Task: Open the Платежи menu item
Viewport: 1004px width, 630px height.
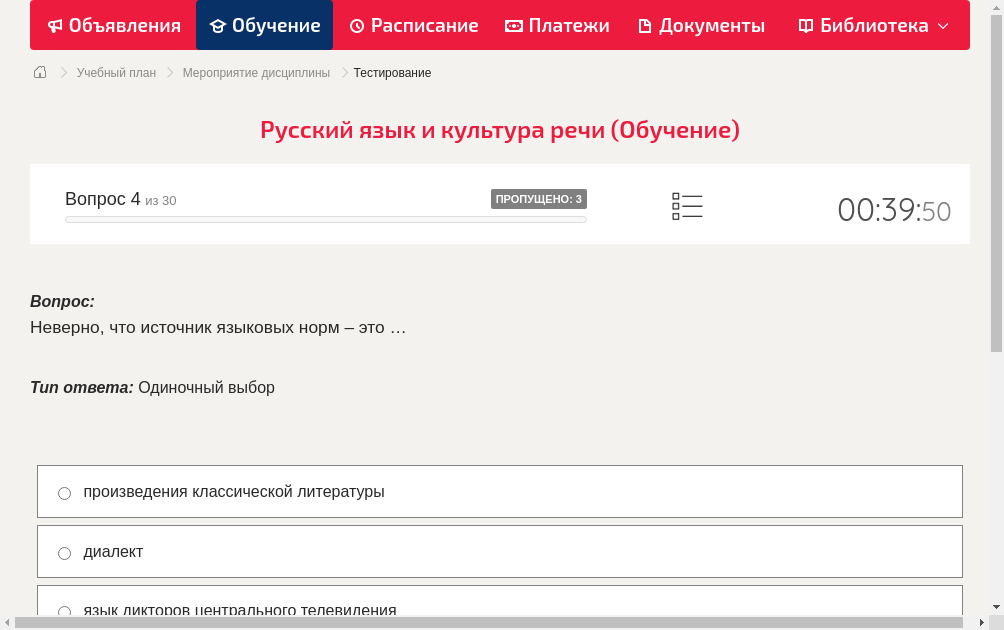Action: pyautogui.click(x=557, y=25)
